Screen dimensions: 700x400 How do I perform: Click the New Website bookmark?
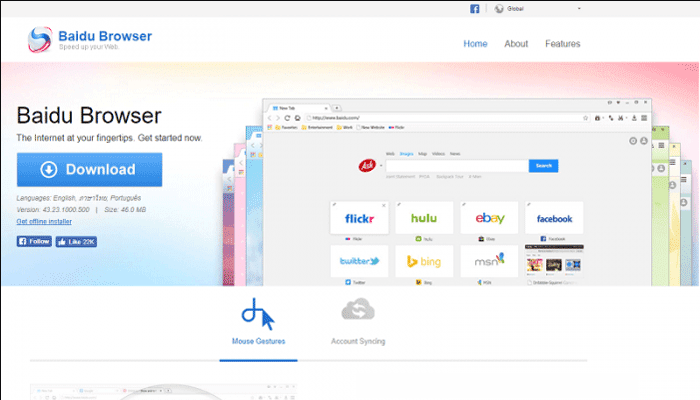coord(370,127)
